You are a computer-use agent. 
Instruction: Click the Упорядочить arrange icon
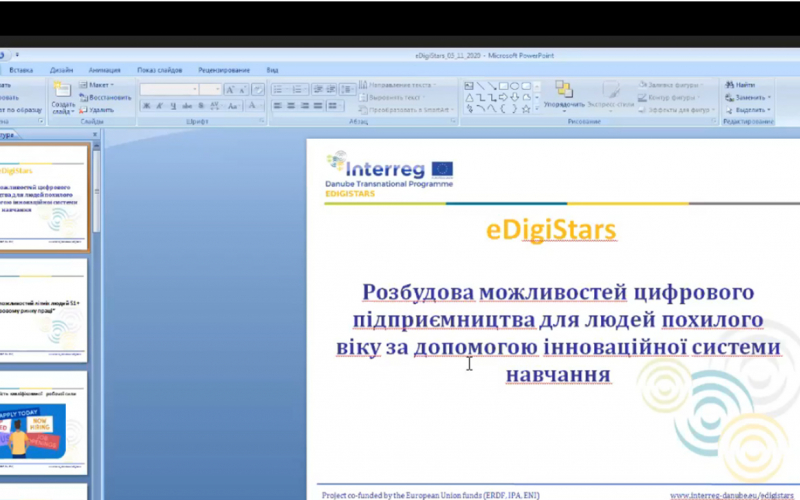564,90
